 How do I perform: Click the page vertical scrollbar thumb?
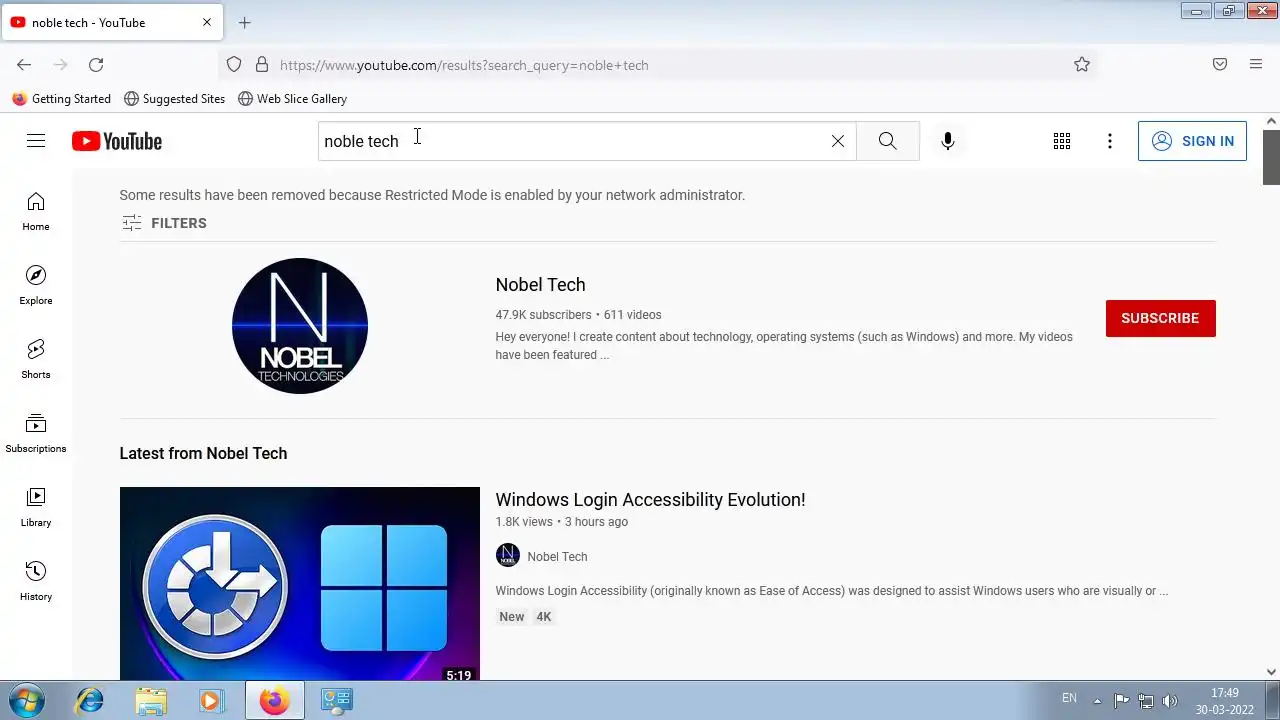click(x=1271, y=157)
